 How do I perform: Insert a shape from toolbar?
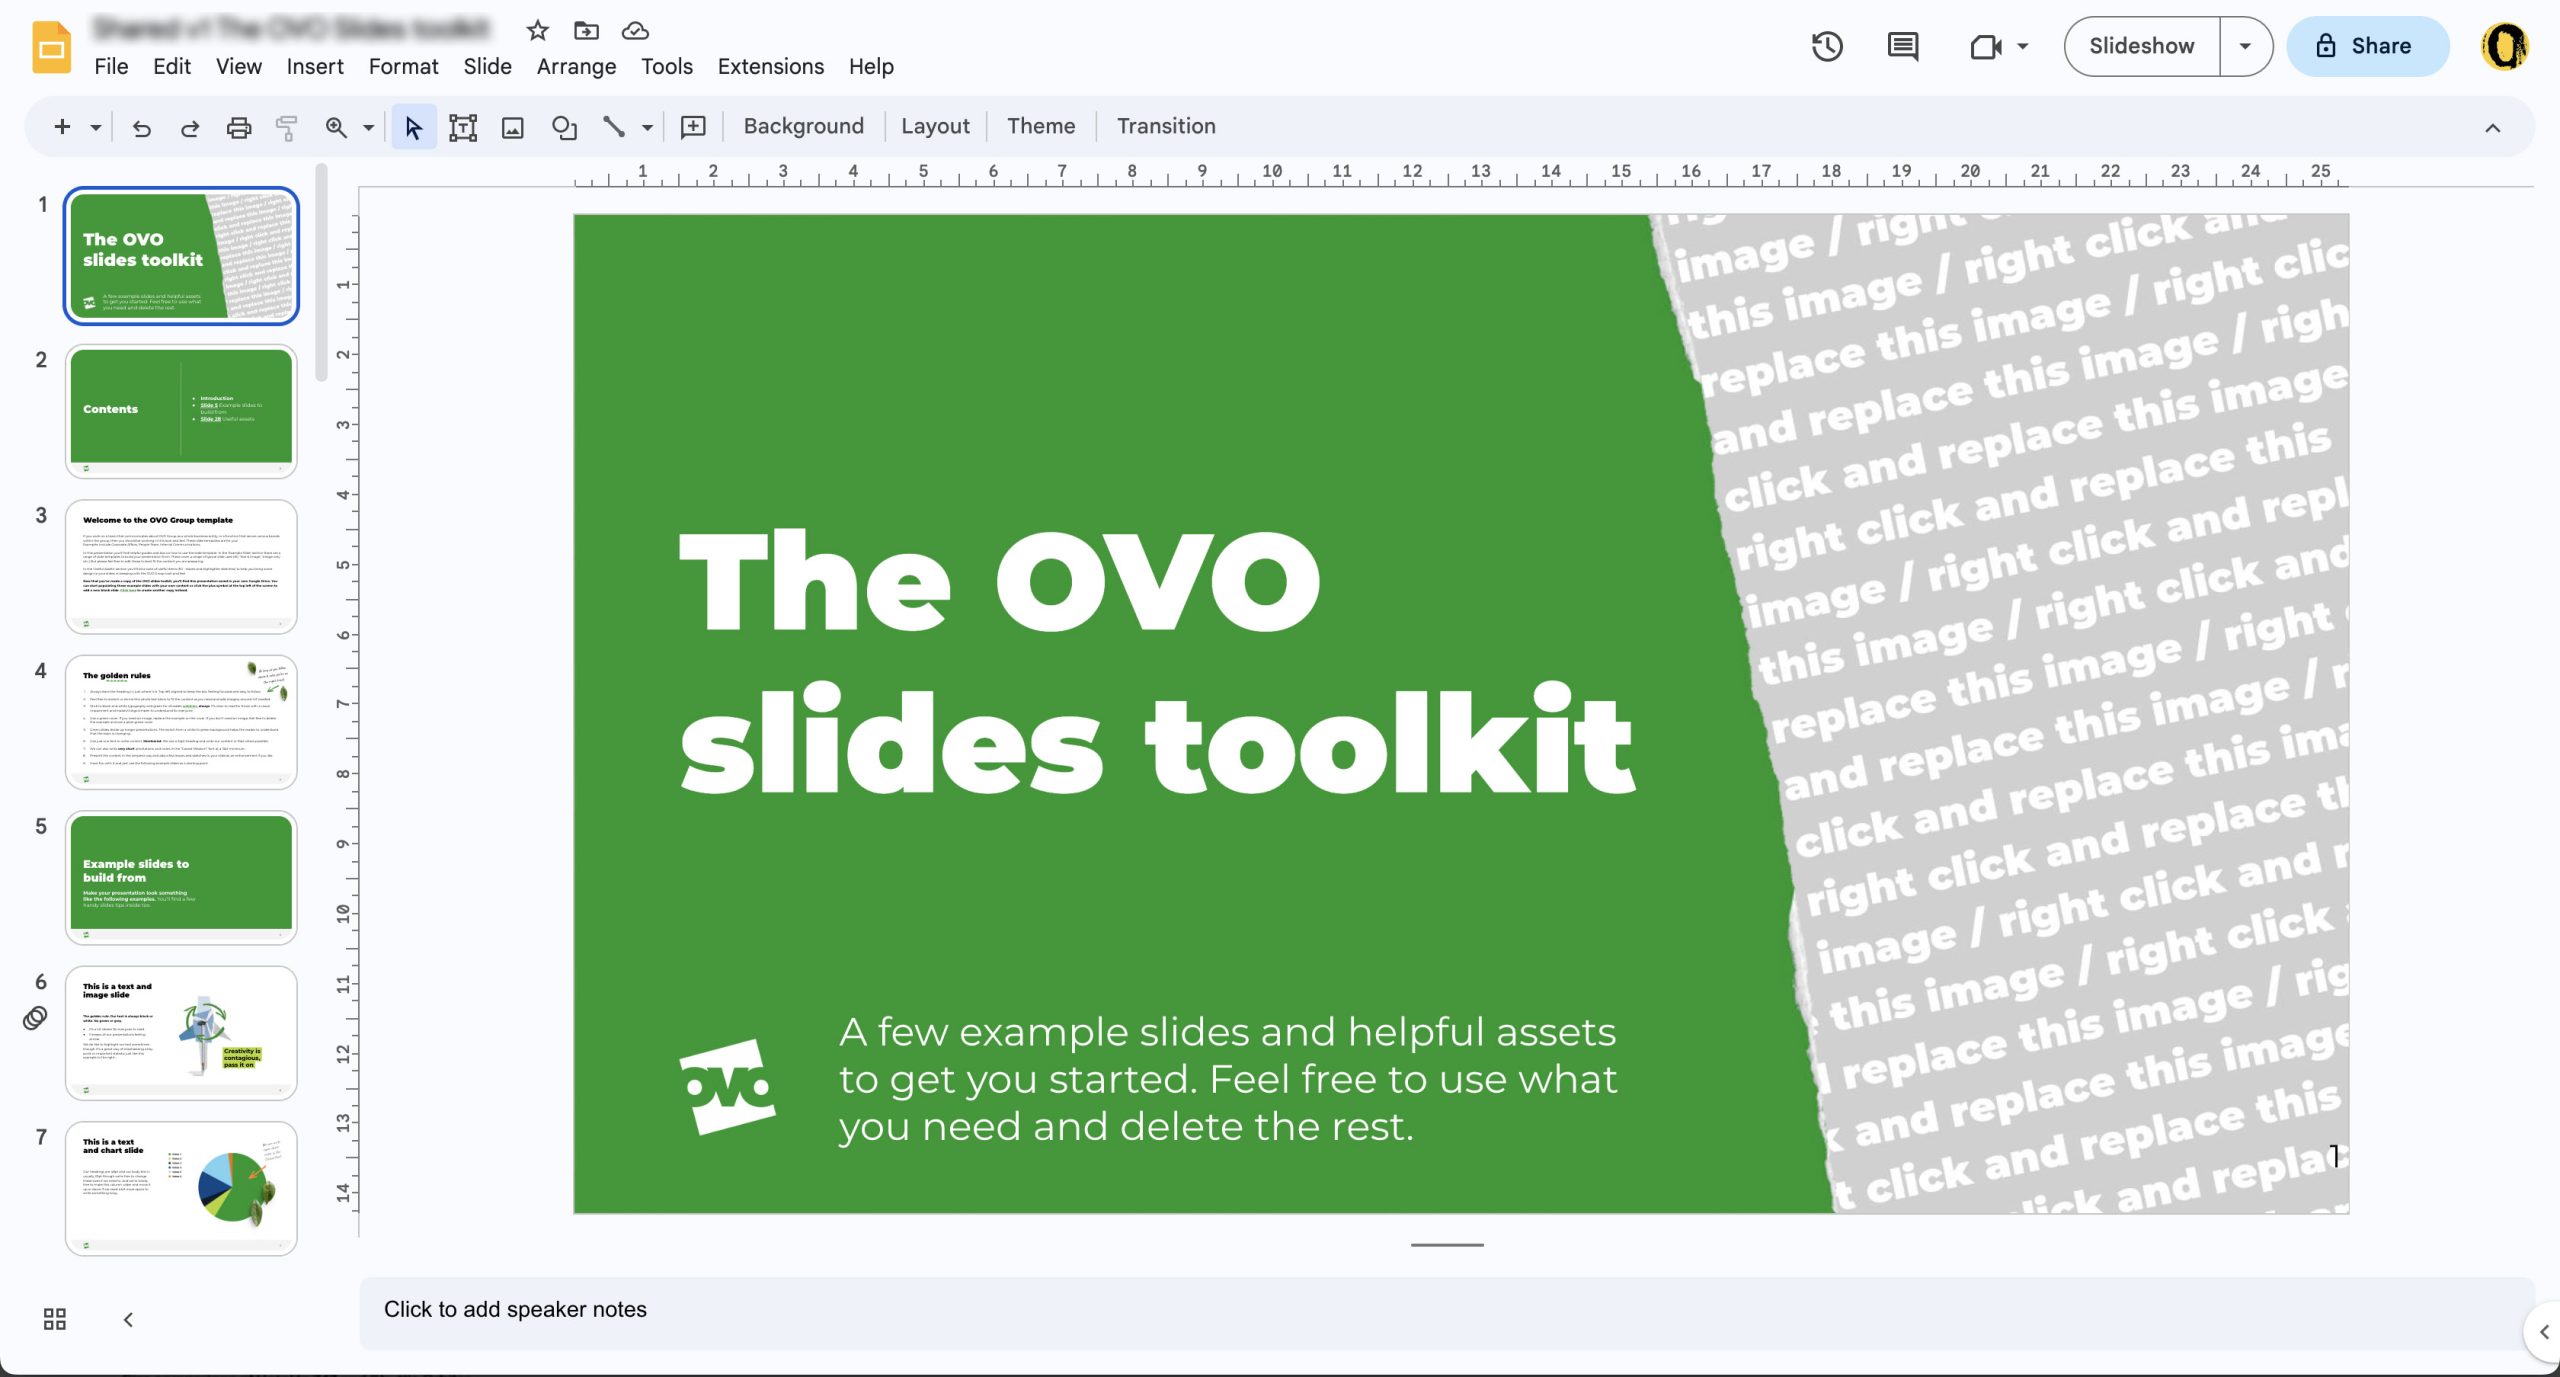(x=564, y=127)
